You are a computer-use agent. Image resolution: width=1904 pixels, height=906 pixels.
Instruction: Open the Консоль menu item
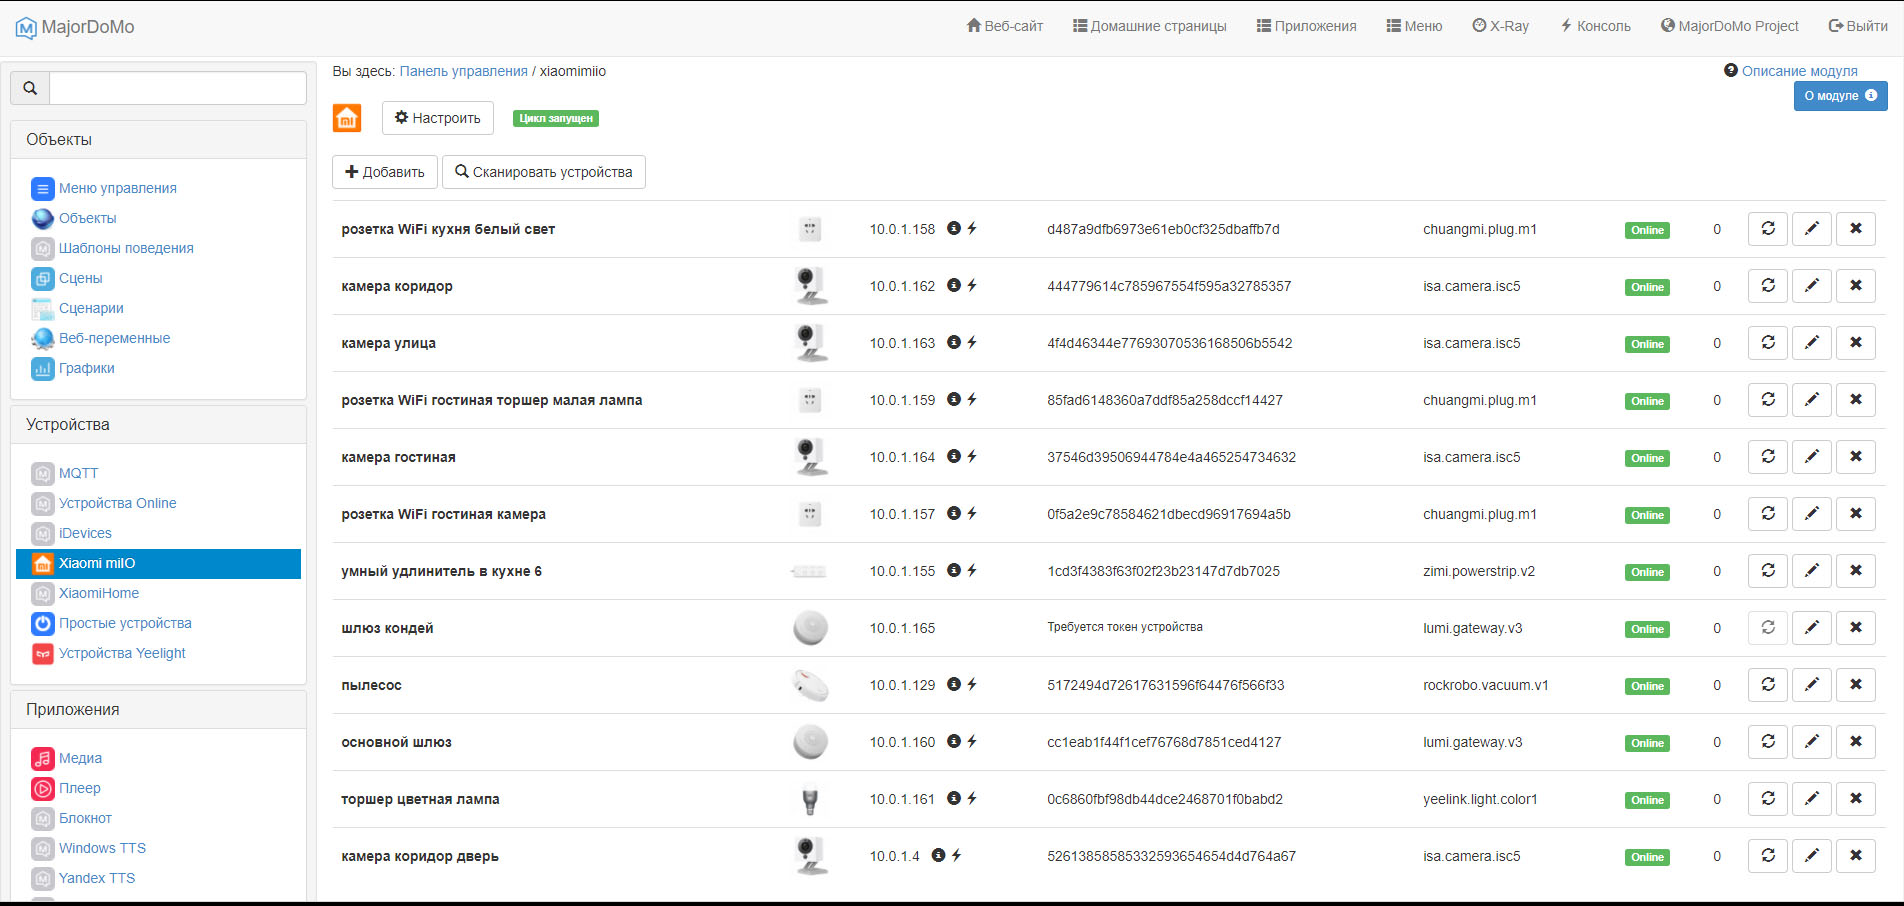[x=1595, y=26]
